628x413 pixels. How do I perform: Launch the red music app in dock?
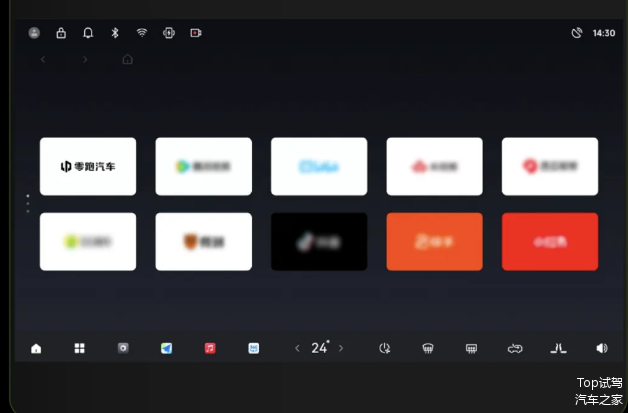210,348
